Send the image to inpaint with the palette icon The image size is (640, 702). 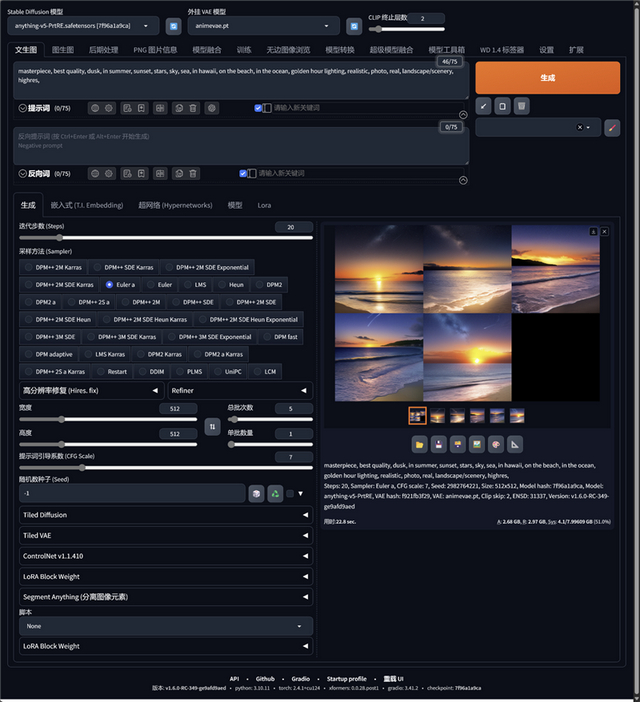496,444
